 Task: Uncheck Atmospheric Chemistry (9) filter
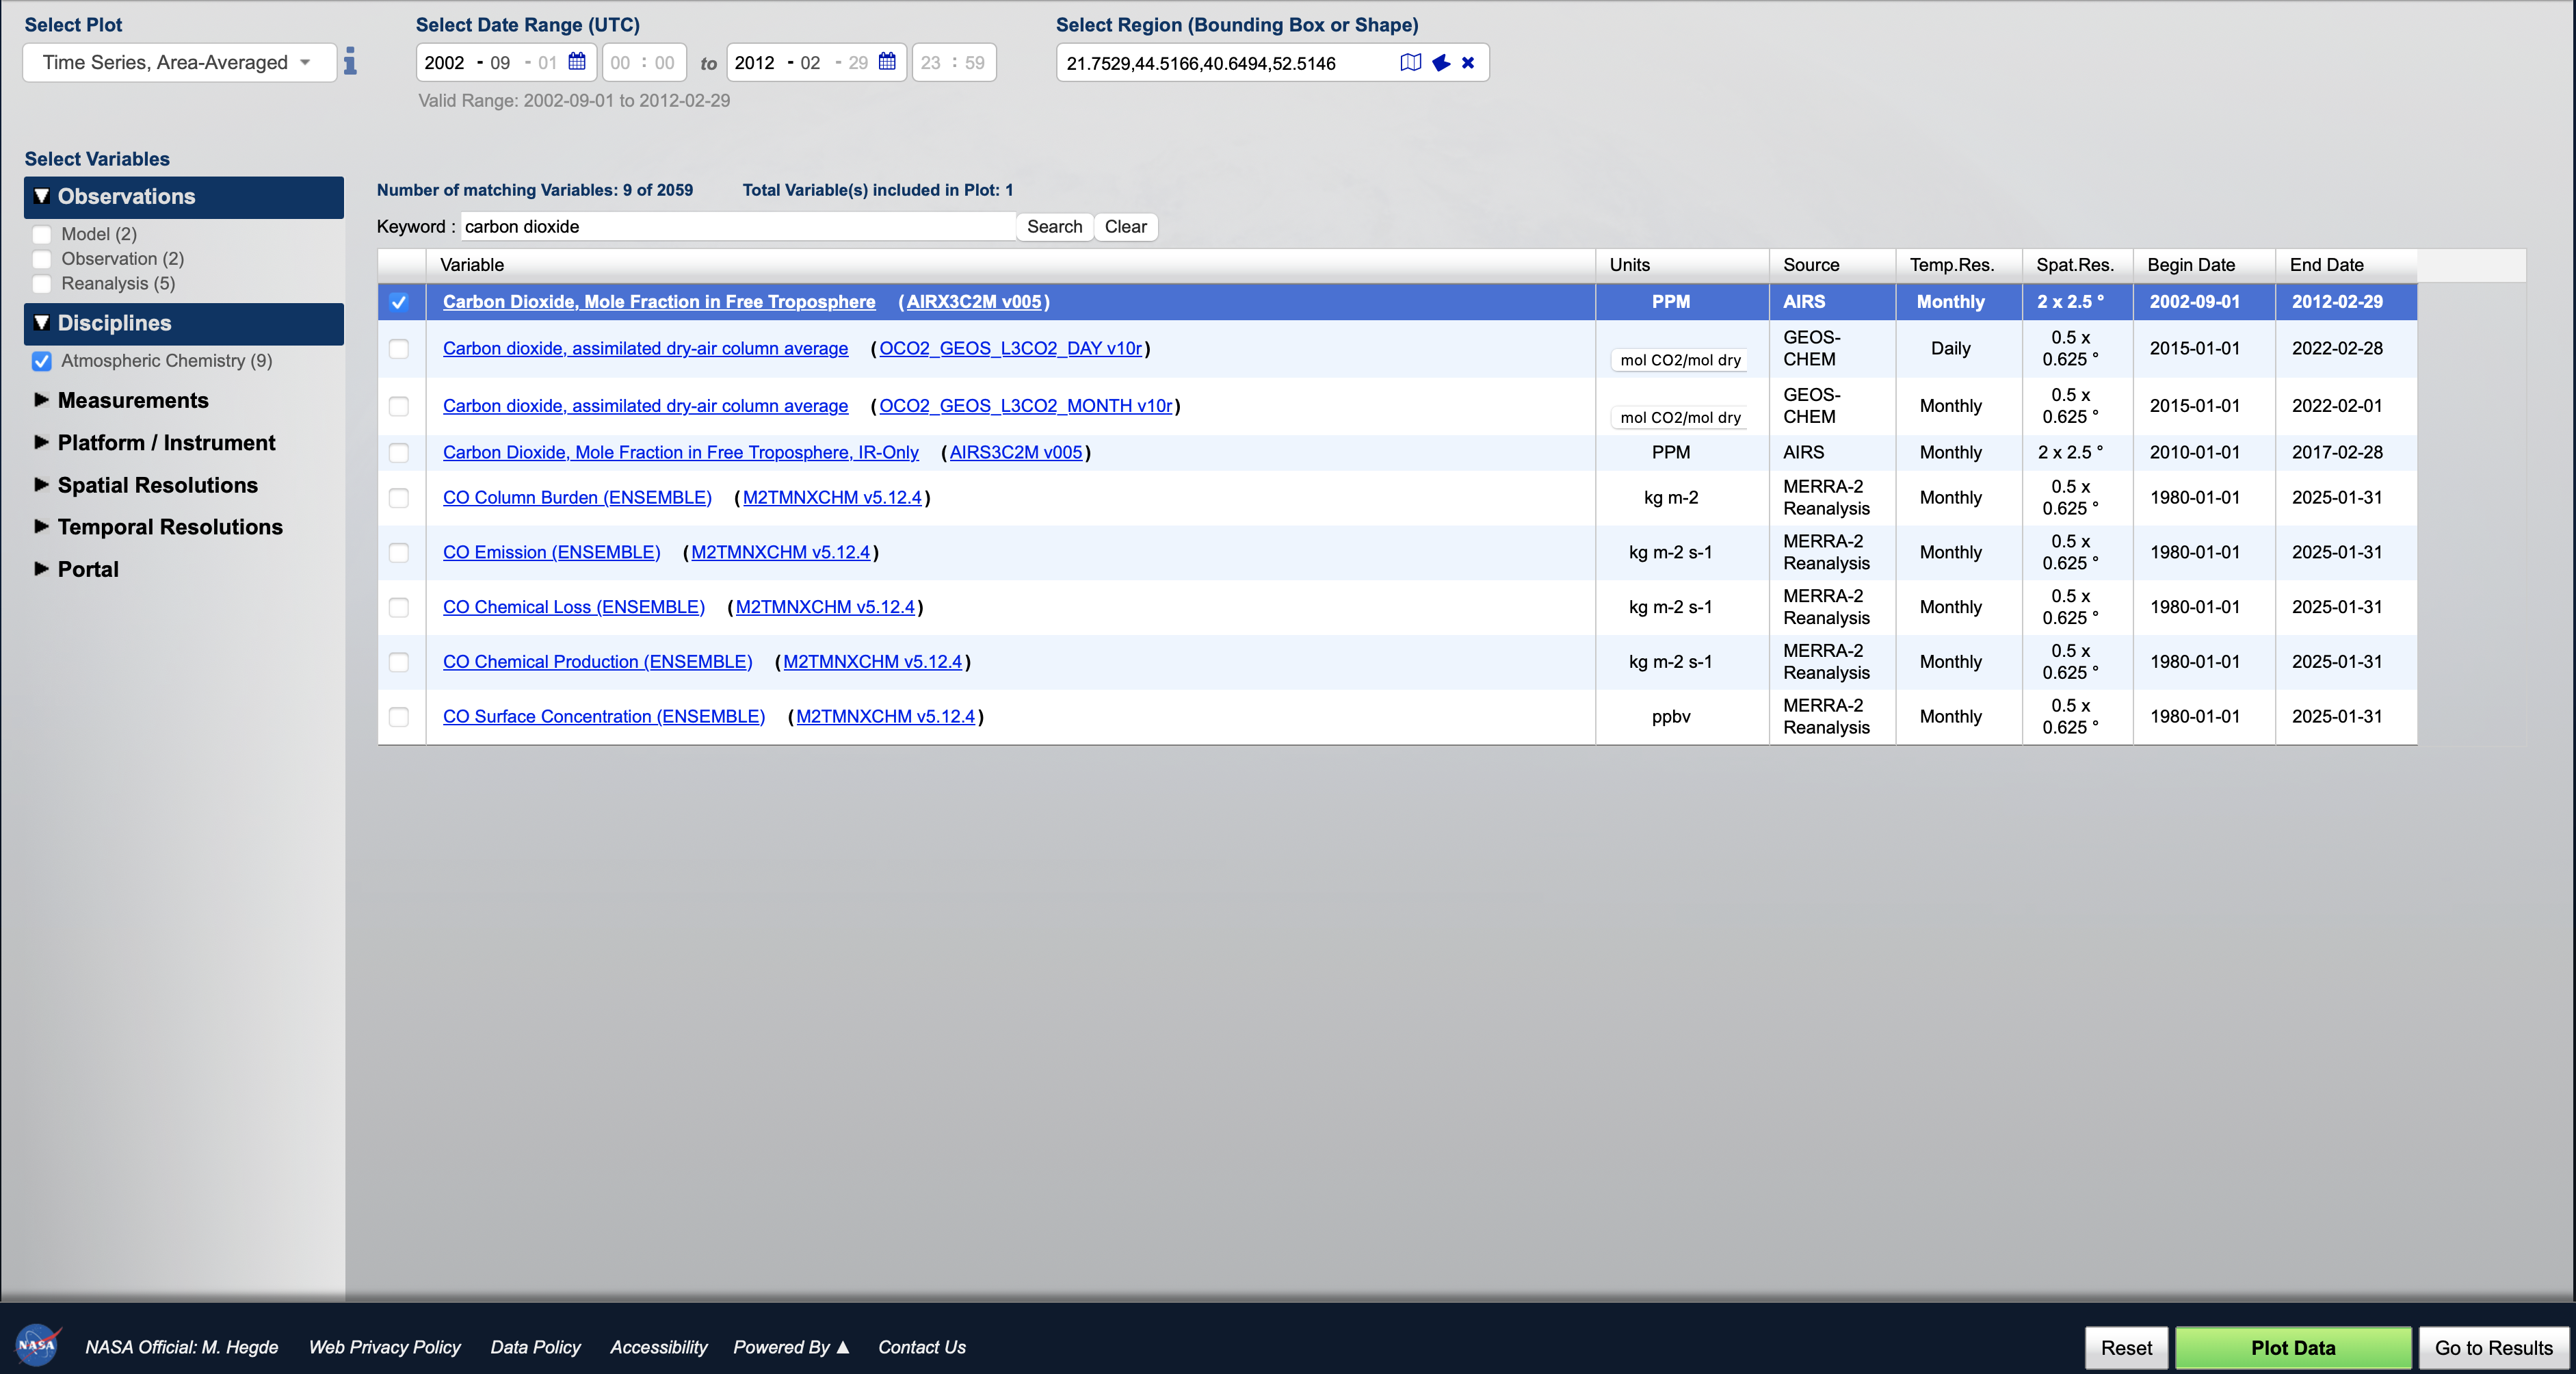pos(42,361)
